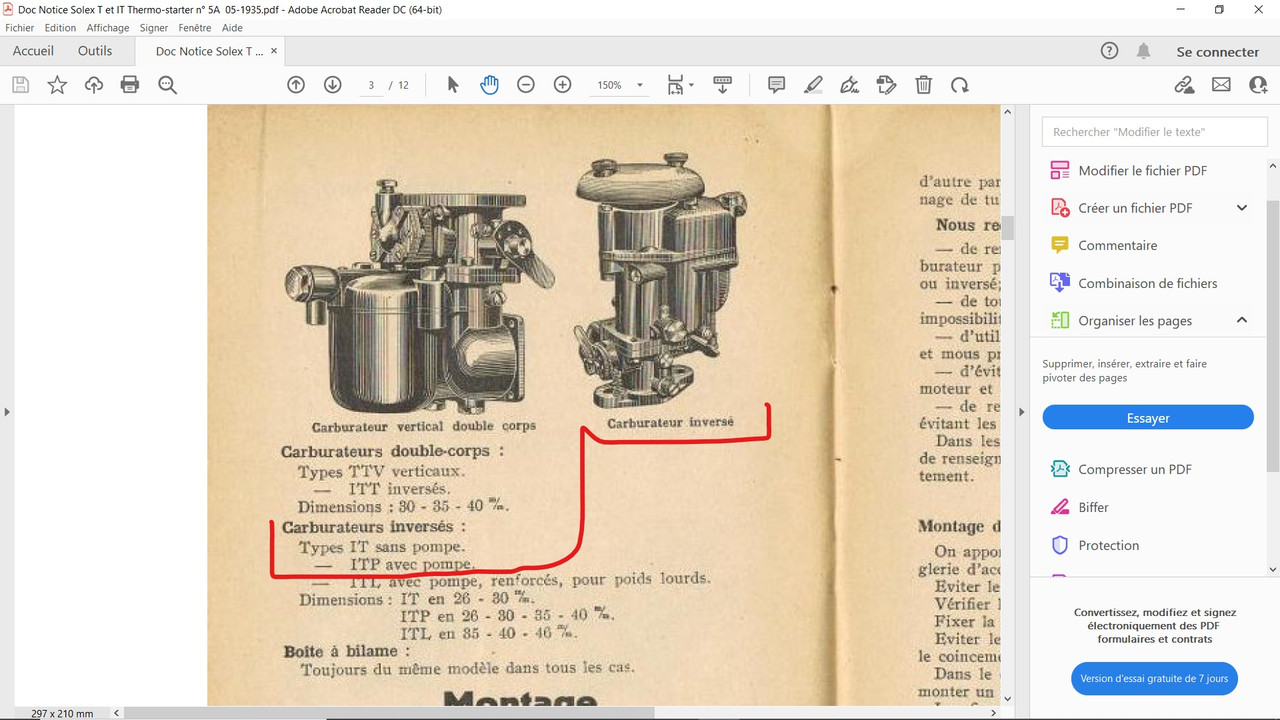Open the help question mark icon
Viewport: 1280px width, 720px height.
coord(1109,51)
